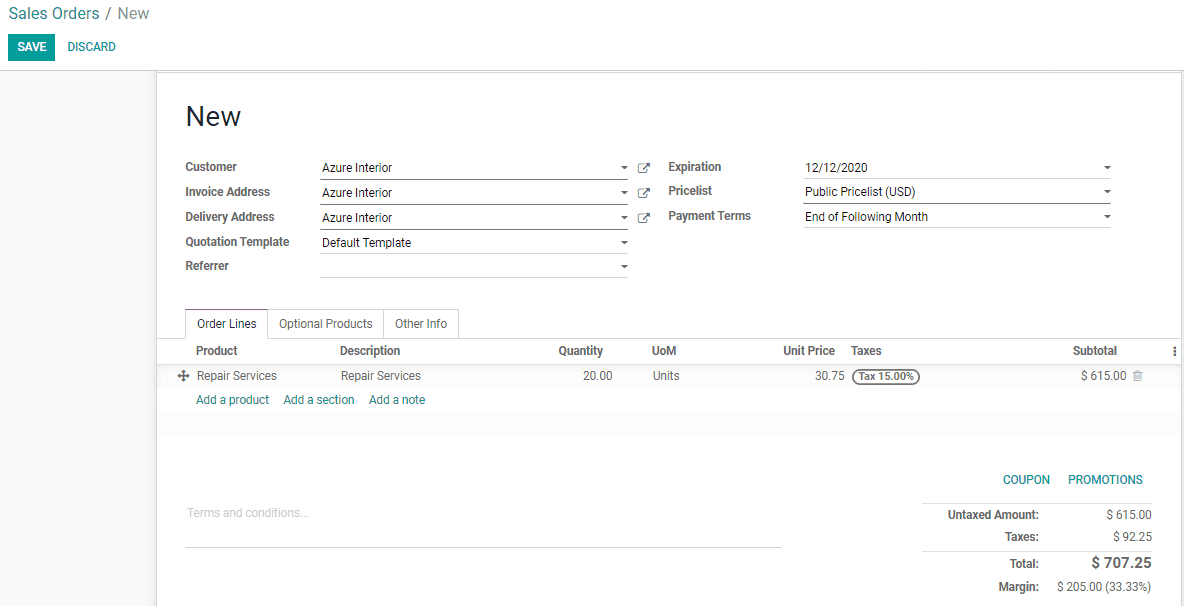
Task: Open the Other Info tab
Action: click(x=421, y=324)
